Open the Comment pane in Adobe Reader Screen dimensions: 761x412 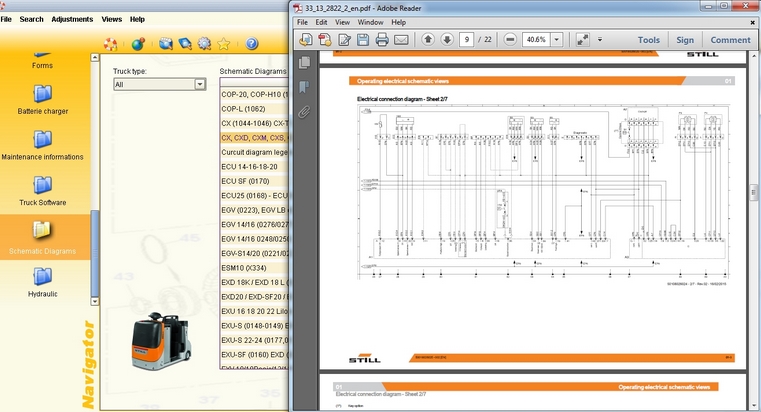point(730,40)
